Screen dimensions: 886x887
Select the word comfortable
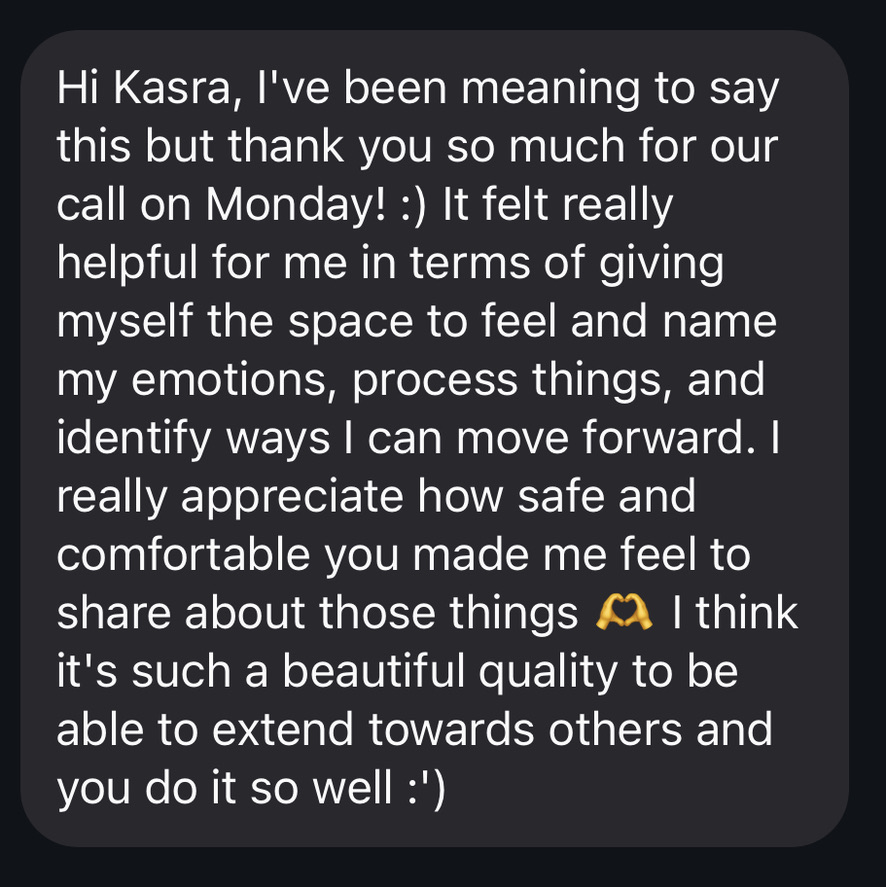[x=183, y=554]
